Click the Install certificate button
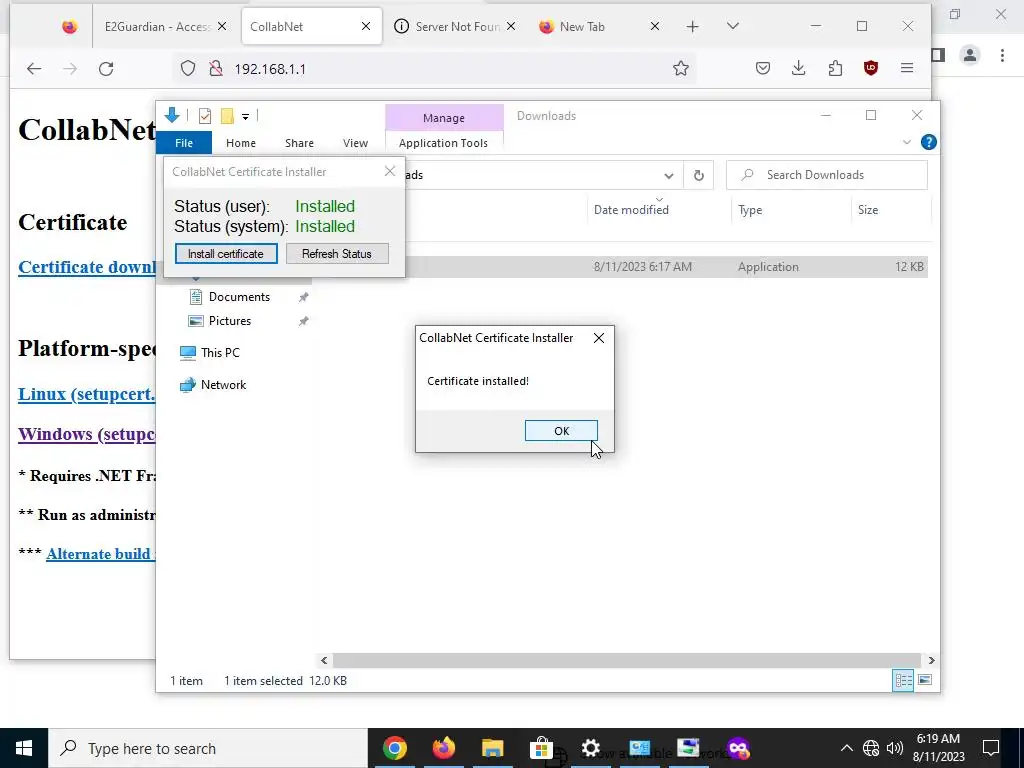 [226, 254]
